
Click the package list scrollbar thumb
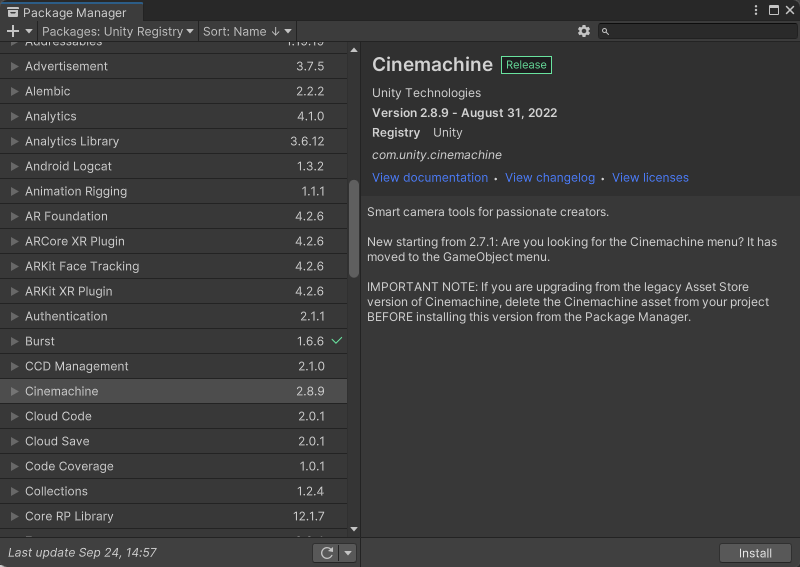tap(354, 229)
